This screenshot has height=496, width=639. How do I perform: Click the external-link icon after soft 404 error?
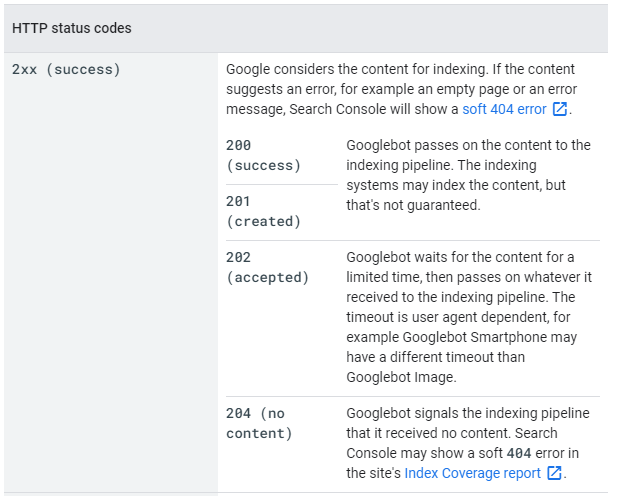(x=560, y=109)
